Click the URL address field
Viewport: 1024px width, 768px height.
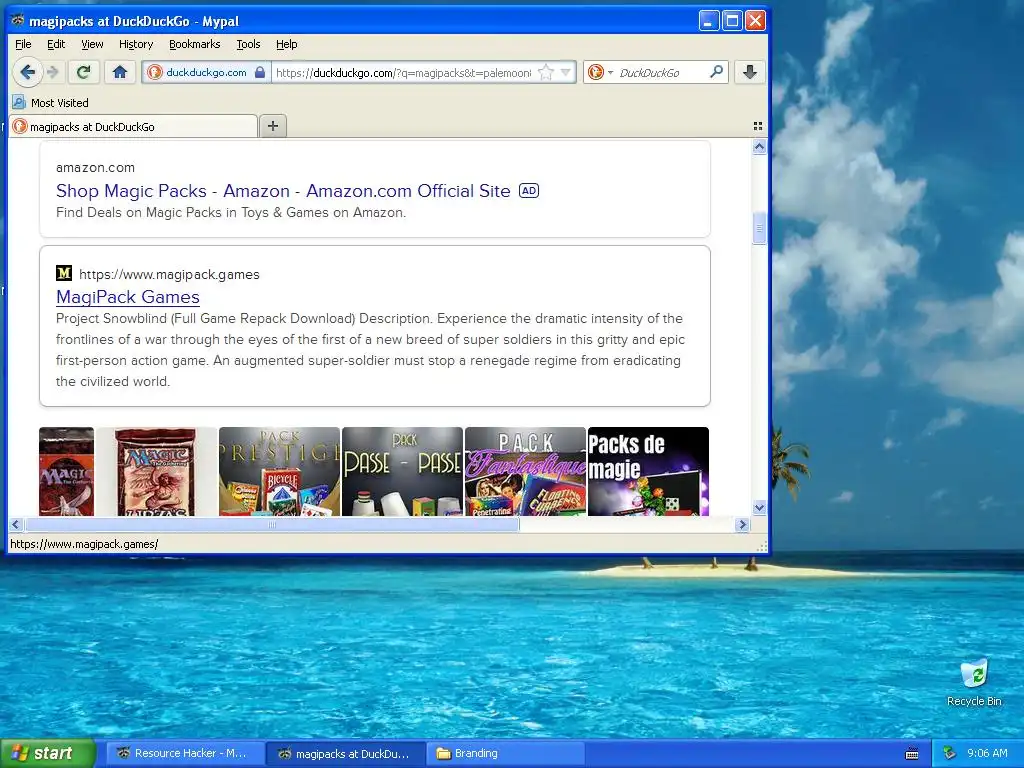pos(404,72)
